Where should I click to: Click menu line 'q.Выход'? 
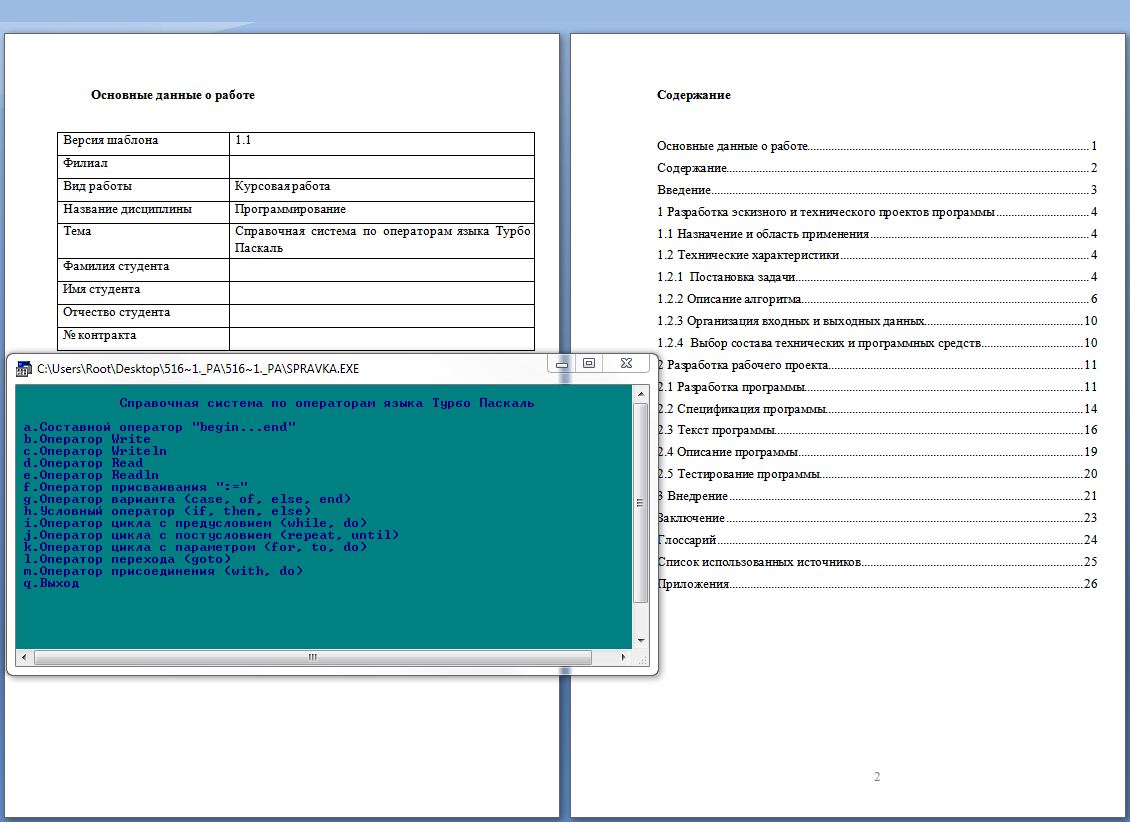tap(51, 583)
